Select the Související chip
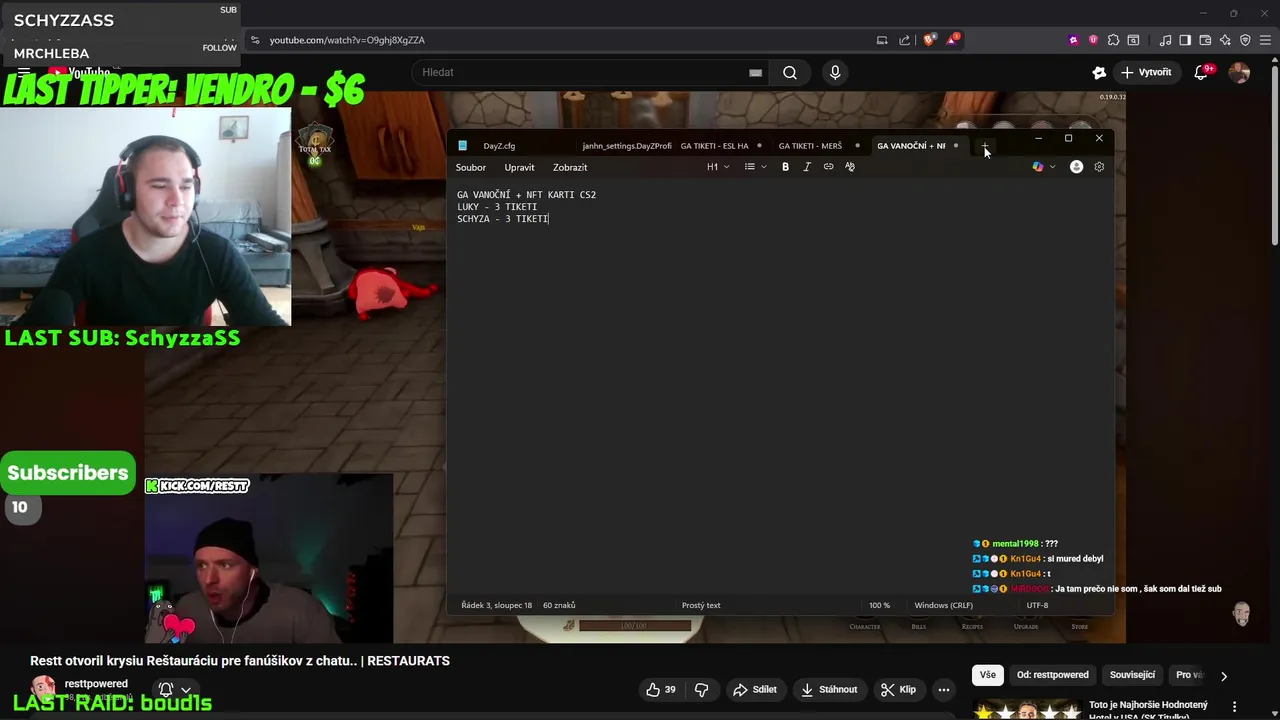Screen dimensions: 1280x720 coord(1132,675)
